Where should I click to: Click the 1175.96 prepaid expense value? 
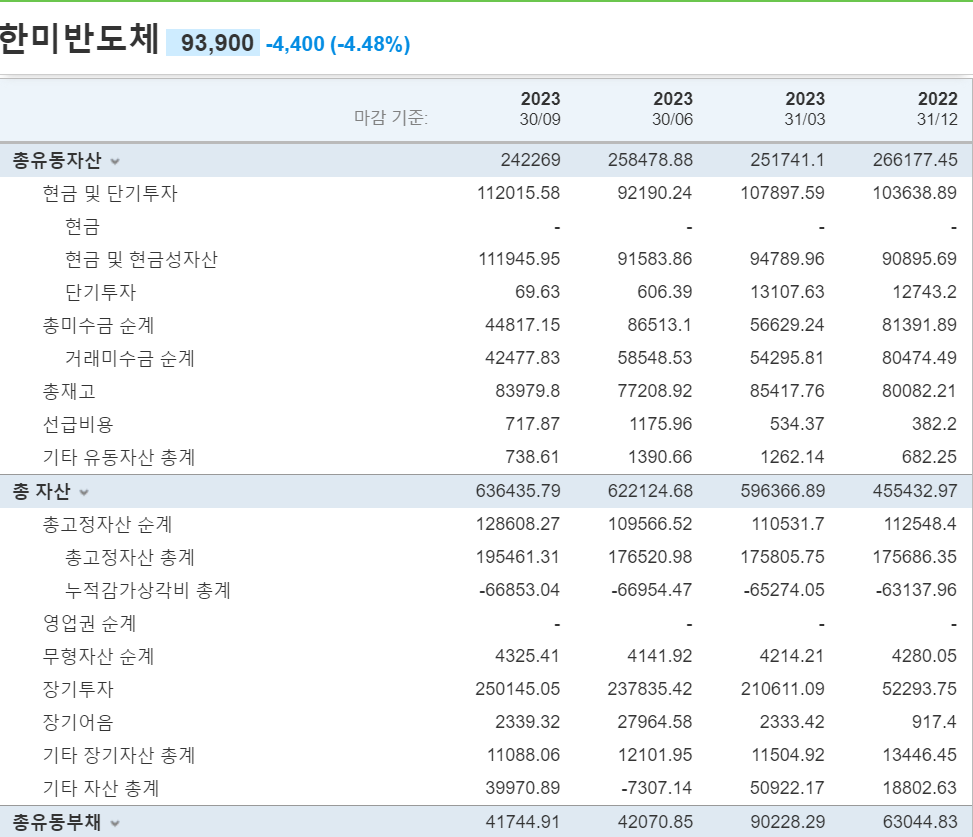click(x=661, y=424)
